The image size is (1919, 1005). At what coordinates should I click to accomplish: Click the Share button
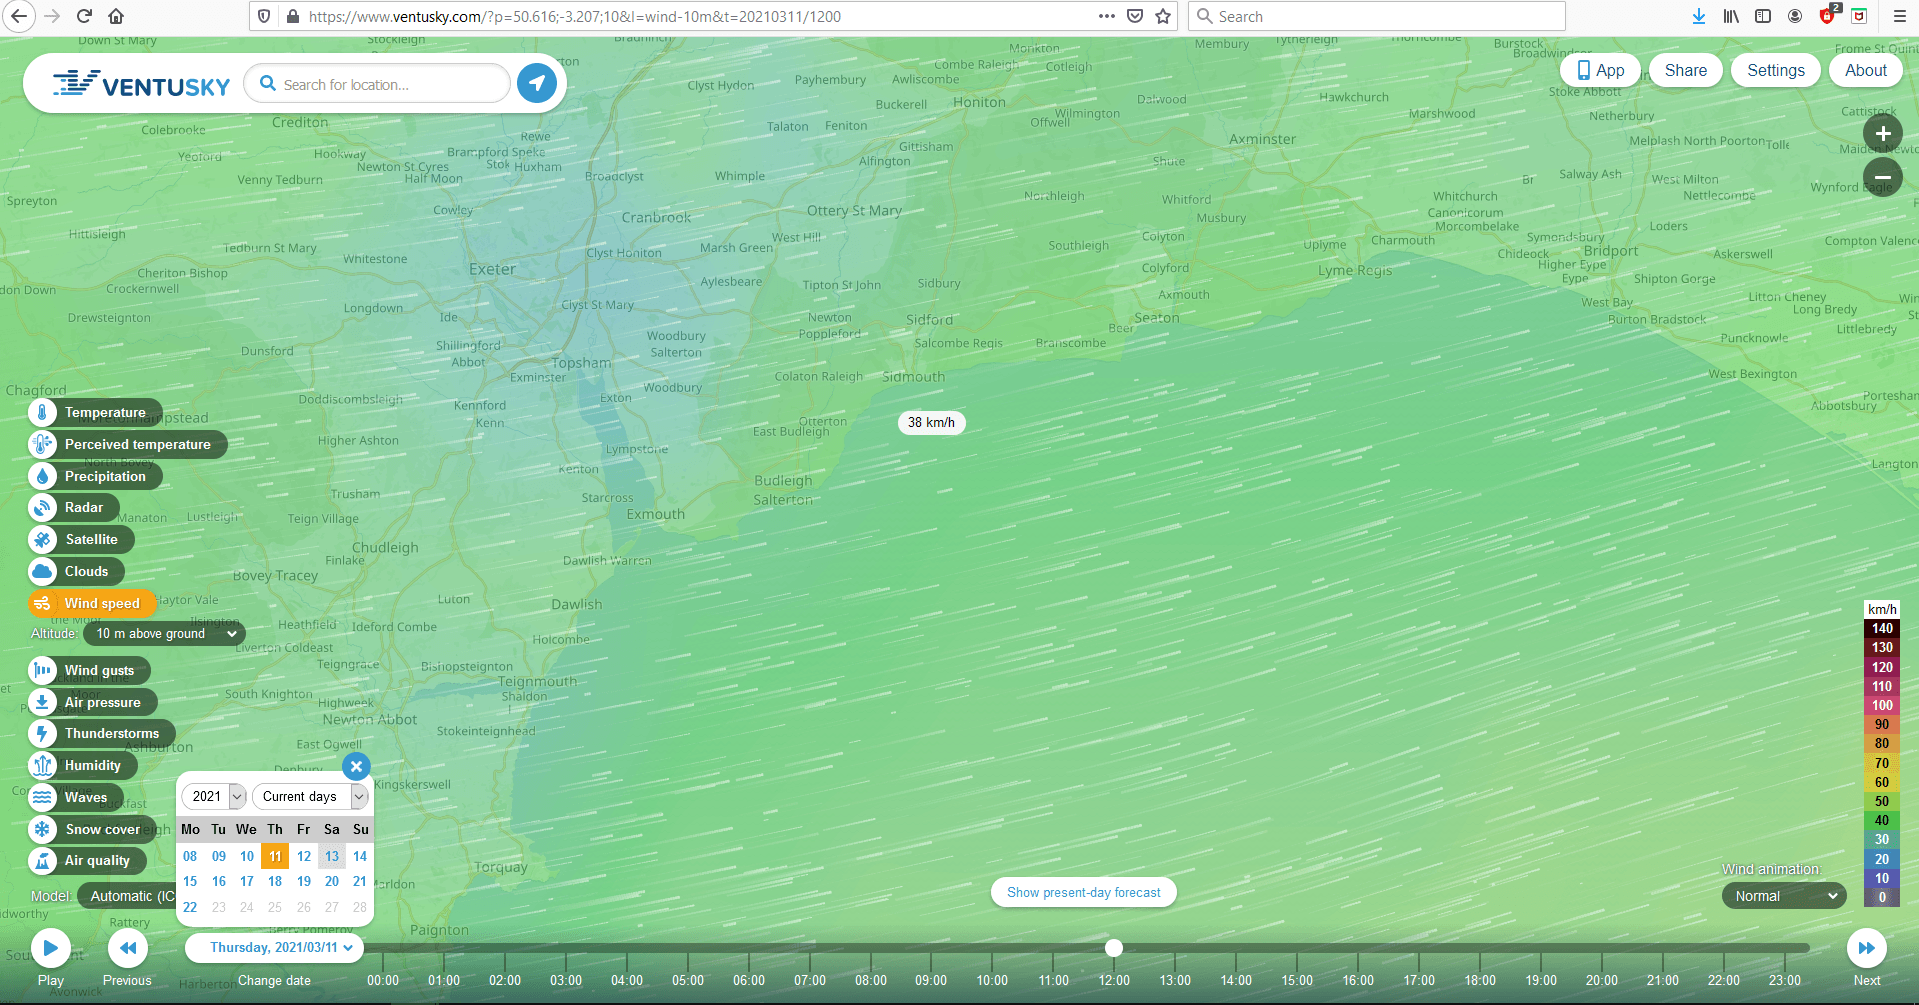(x=1685, y=71)
